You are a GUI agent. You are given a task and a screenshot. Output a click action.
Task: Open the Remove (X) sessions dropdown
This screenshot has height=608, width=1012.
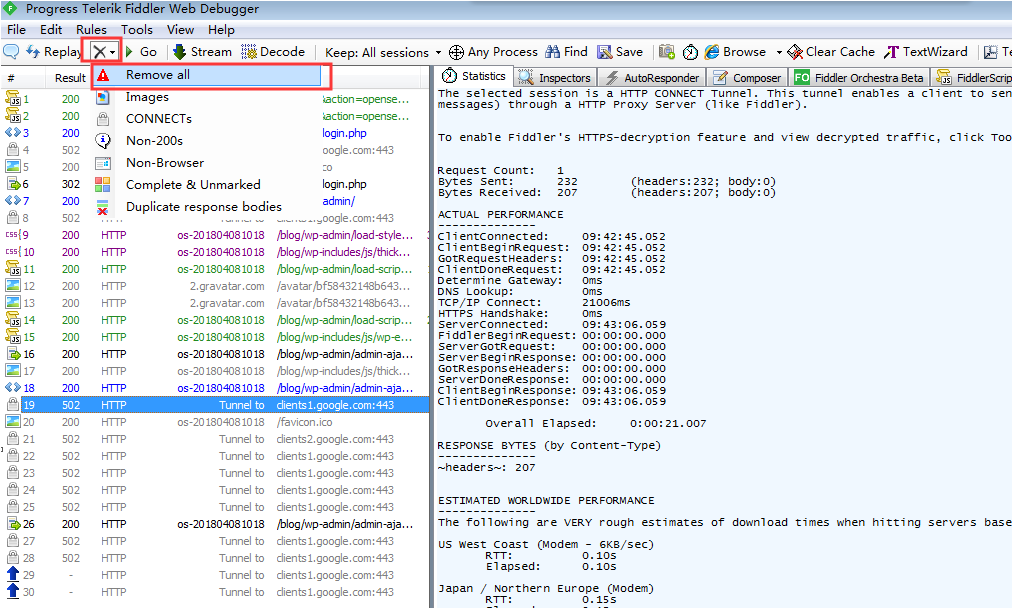pyautogui.click(x=103, y=52)
